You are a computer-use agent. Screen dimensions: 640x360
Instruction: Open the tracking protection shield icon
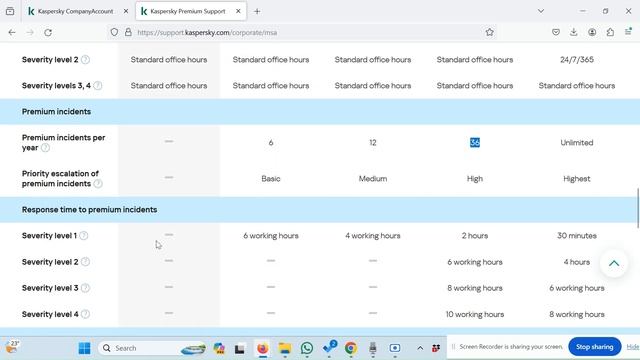114,32
